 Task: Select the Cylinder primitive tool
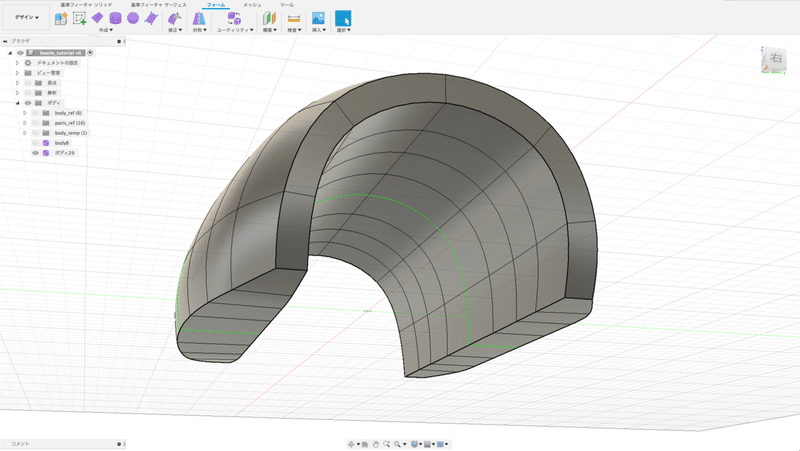click(115, 18)
